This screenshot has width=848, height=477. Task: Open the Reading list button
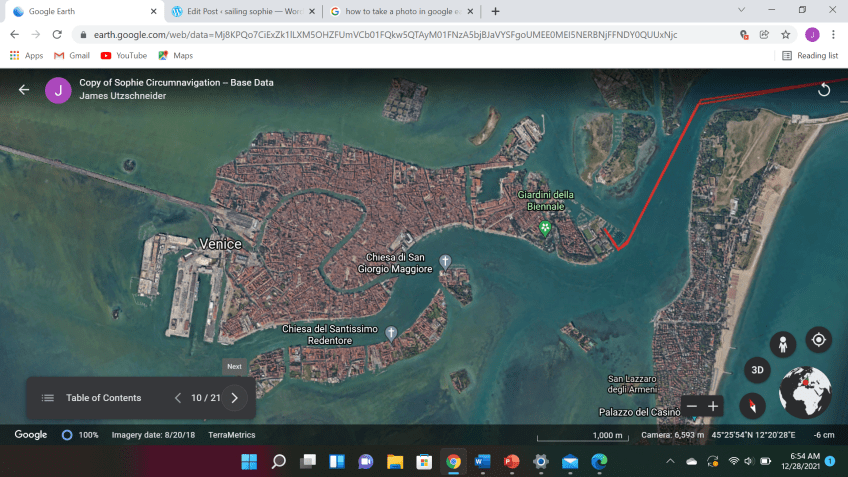(x=810, y=55)
